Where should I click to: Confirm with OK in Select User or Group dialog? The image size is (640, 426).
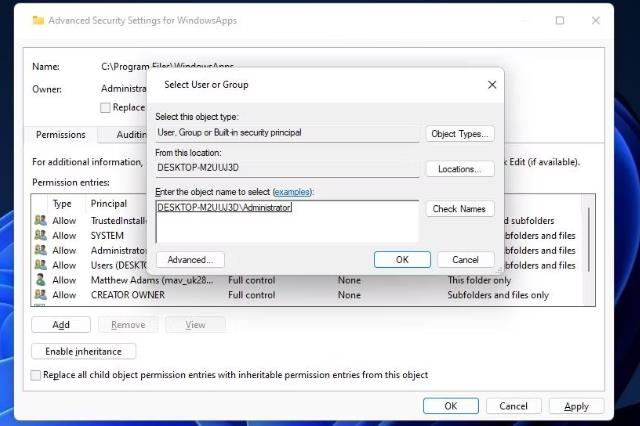402,260
